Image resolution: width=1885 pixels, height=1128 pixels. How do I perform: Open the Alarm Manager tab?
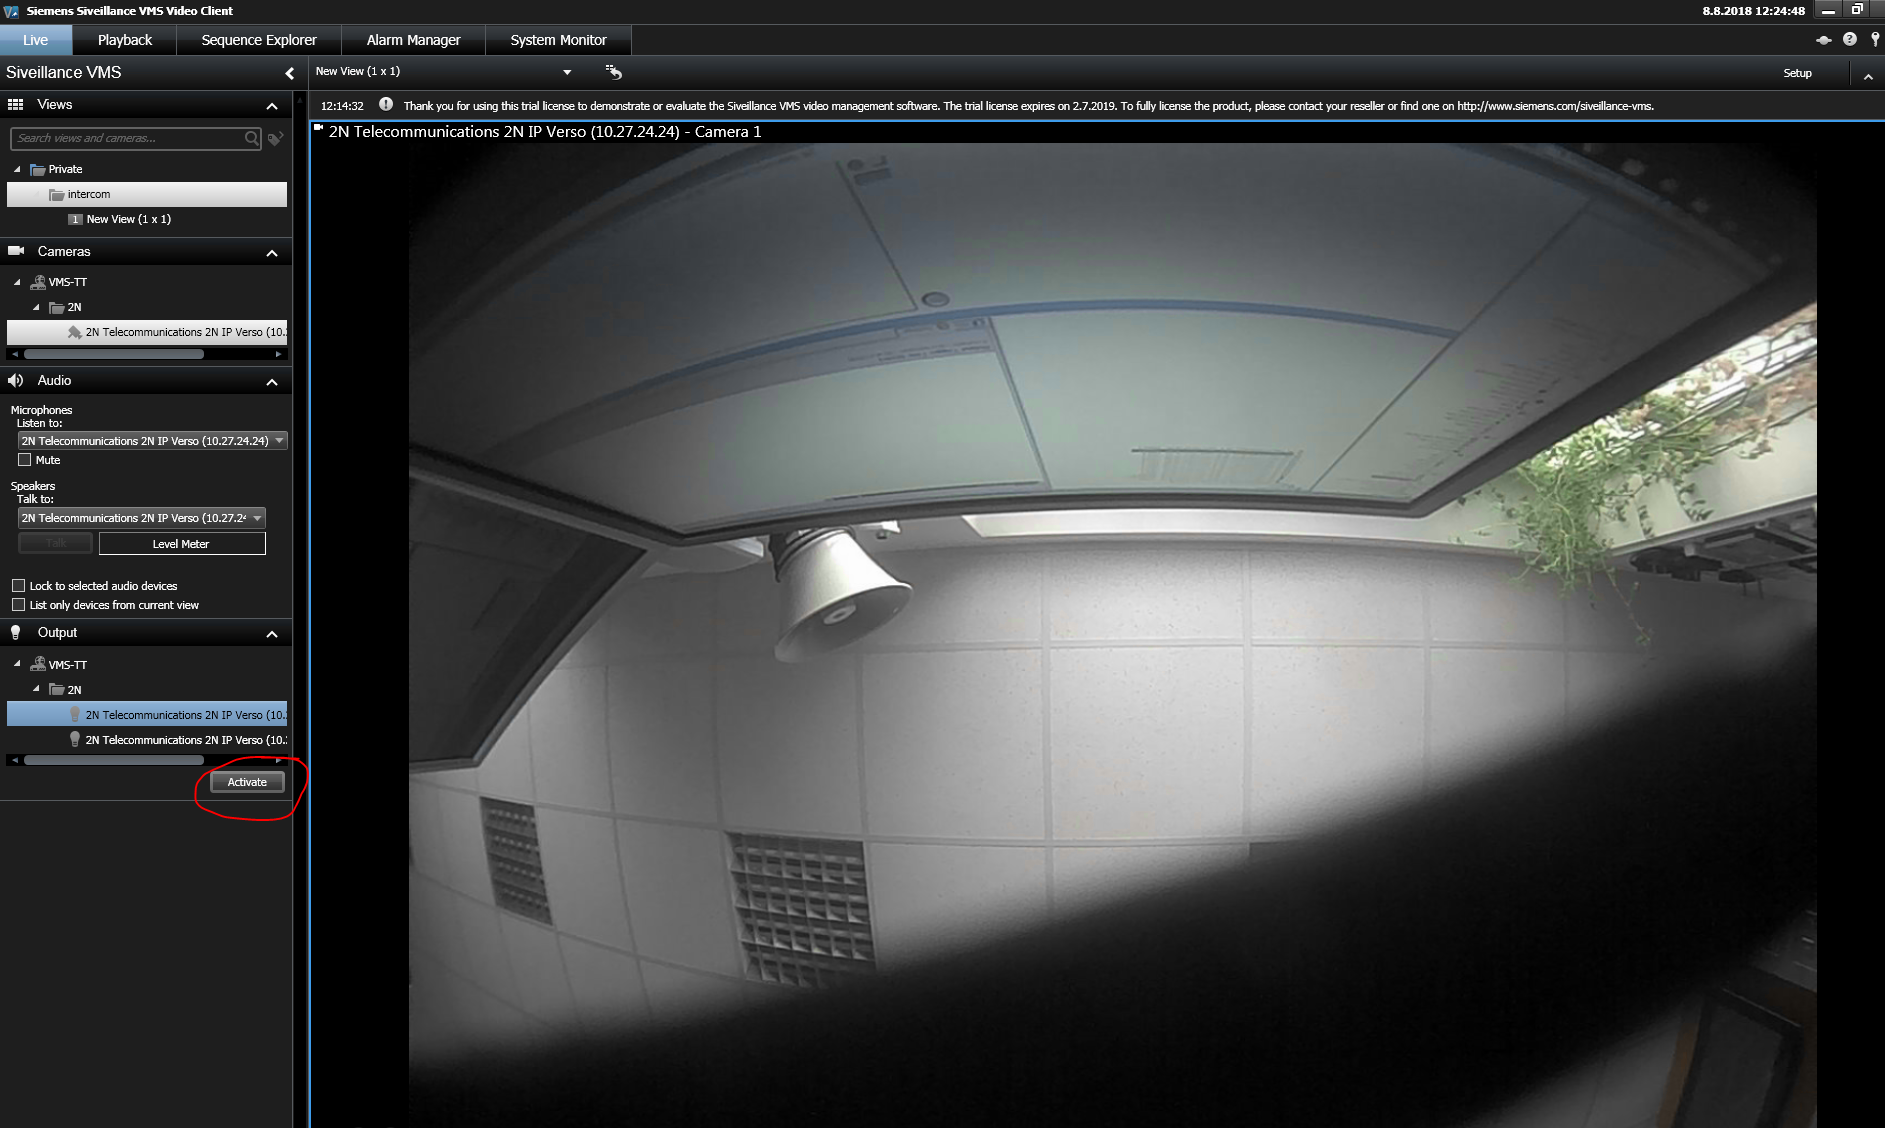tap(413, 40)
